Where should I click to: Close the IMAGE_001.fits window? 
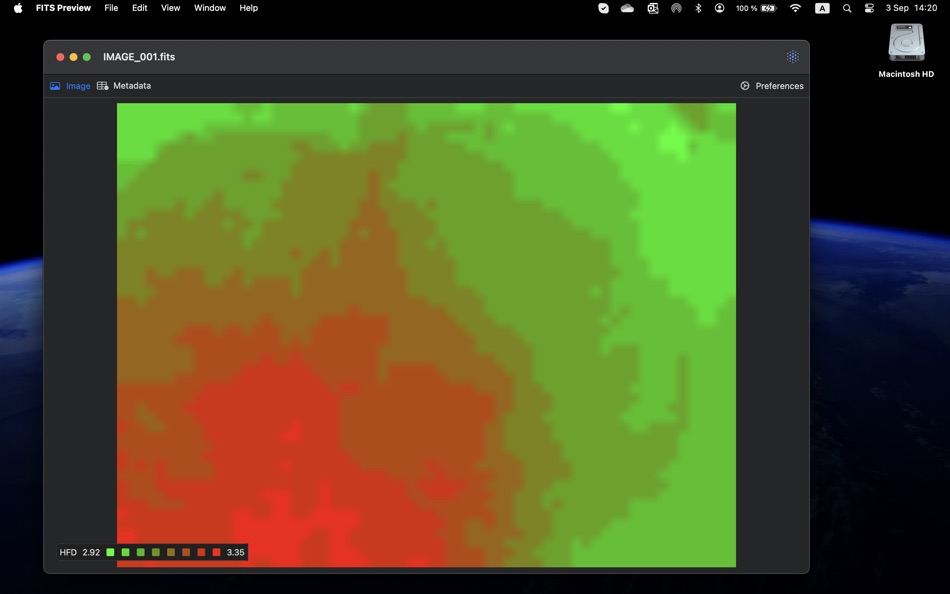click(60, 57)
